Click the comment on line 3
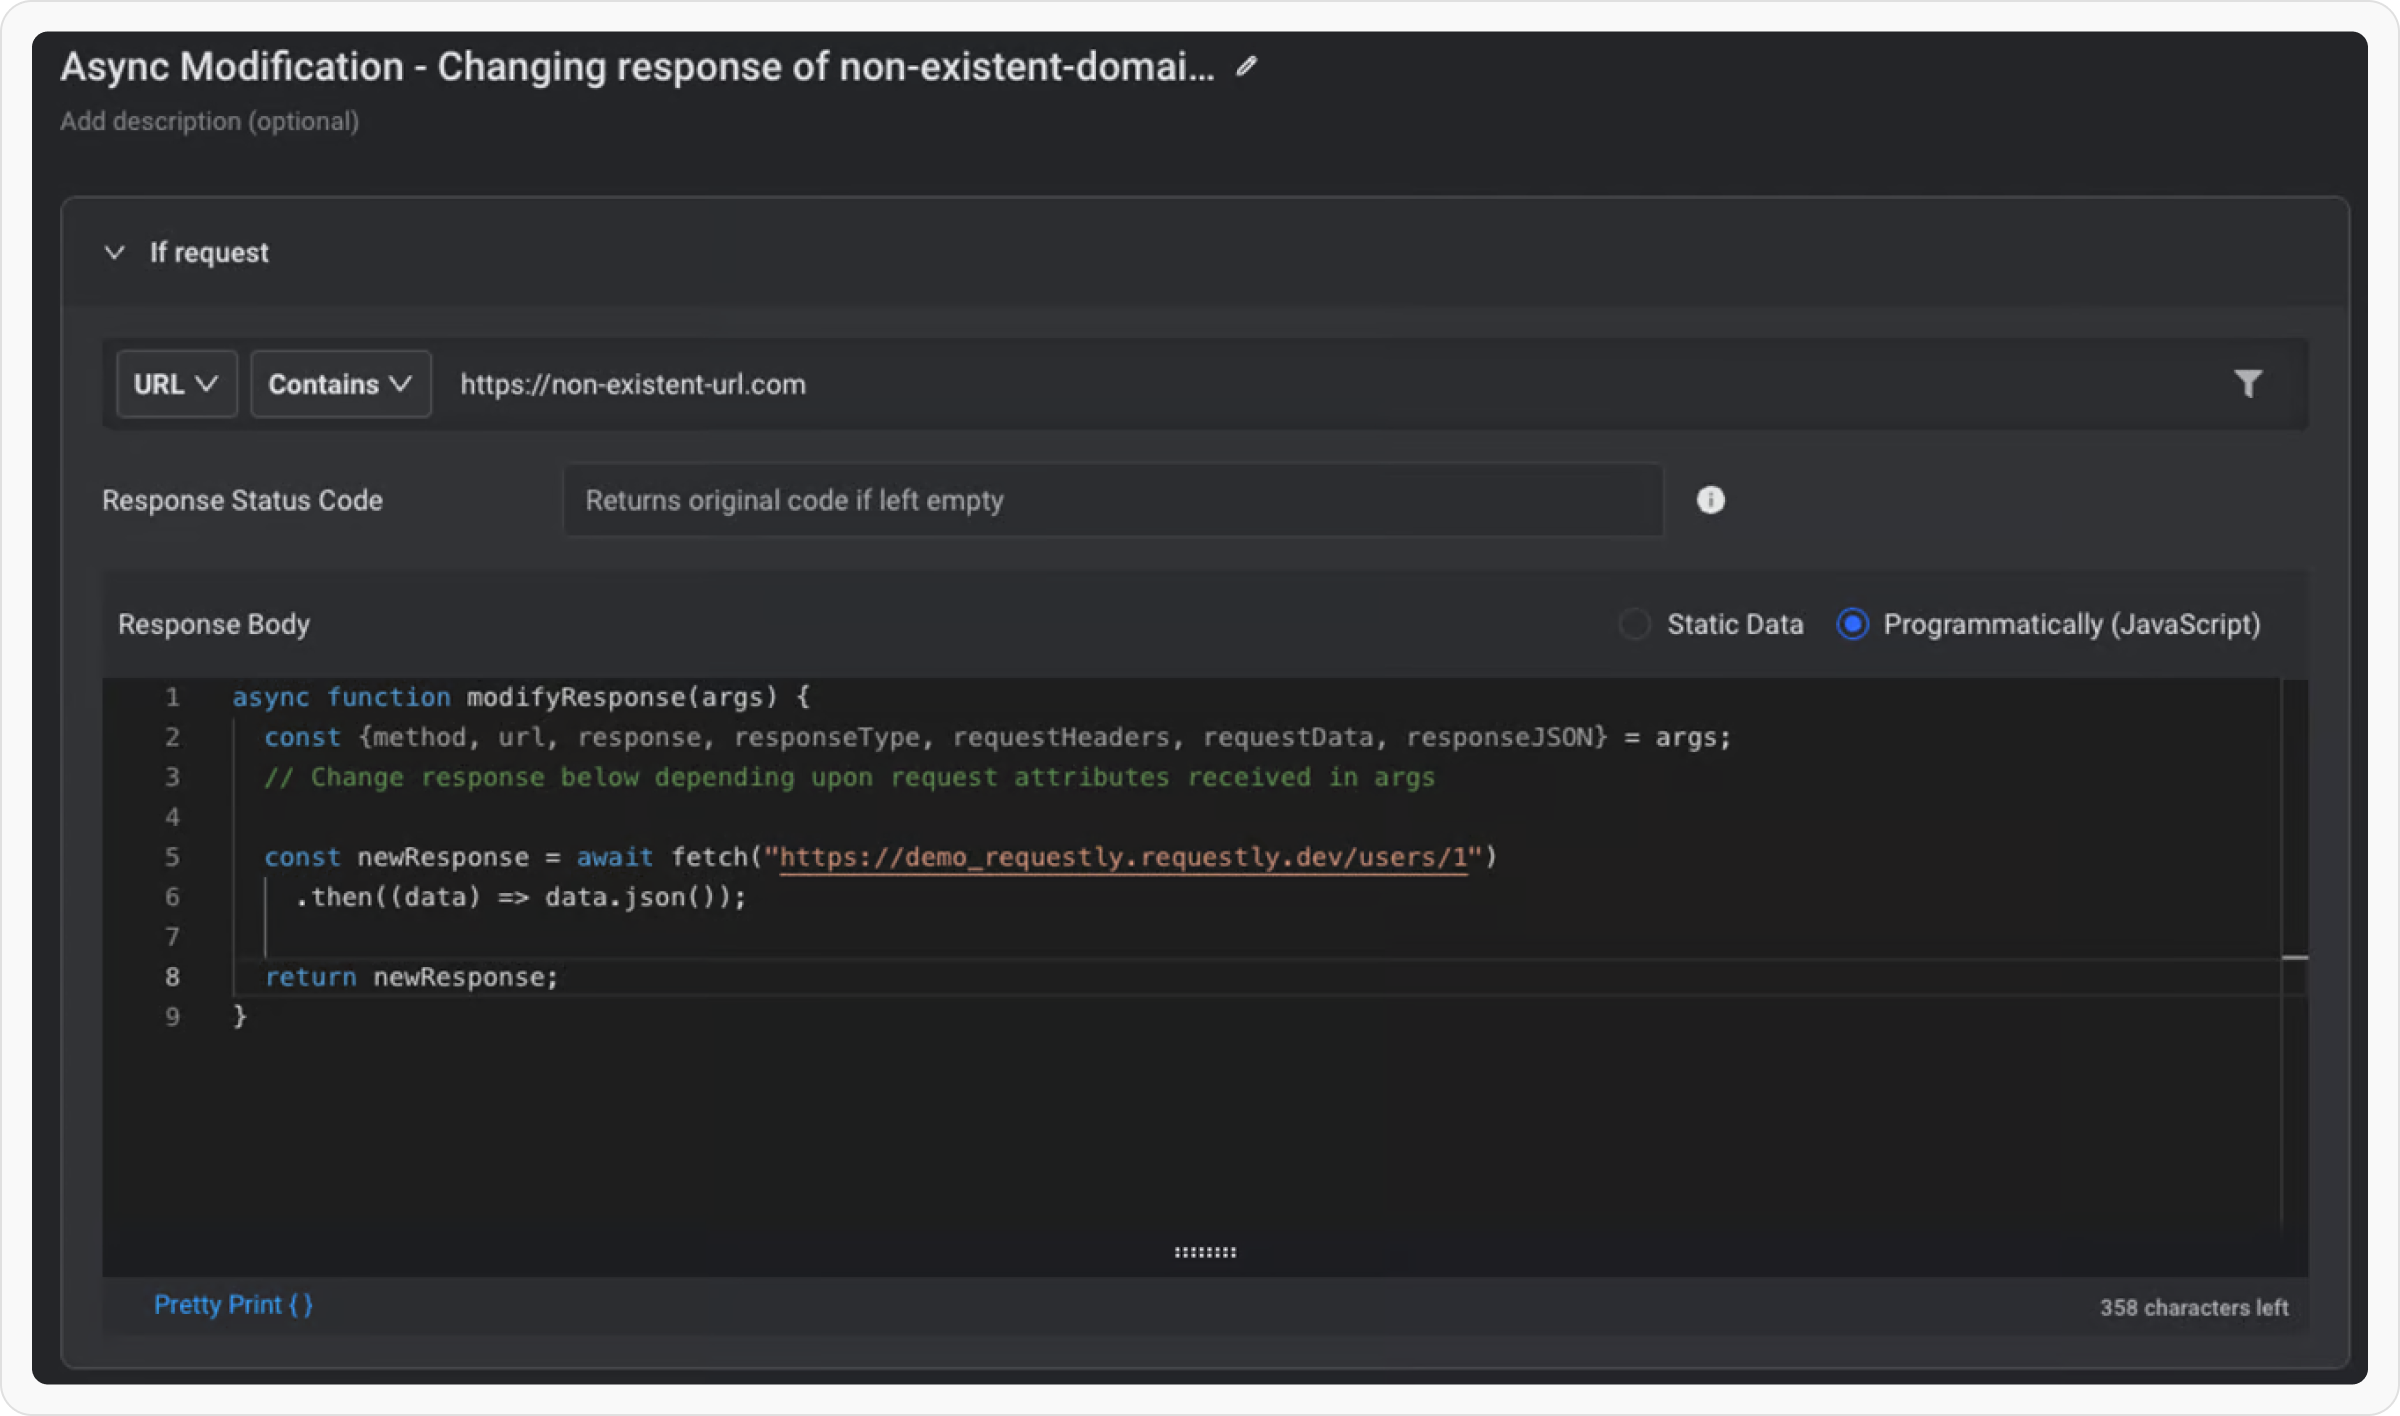 (x=848, y=777)
